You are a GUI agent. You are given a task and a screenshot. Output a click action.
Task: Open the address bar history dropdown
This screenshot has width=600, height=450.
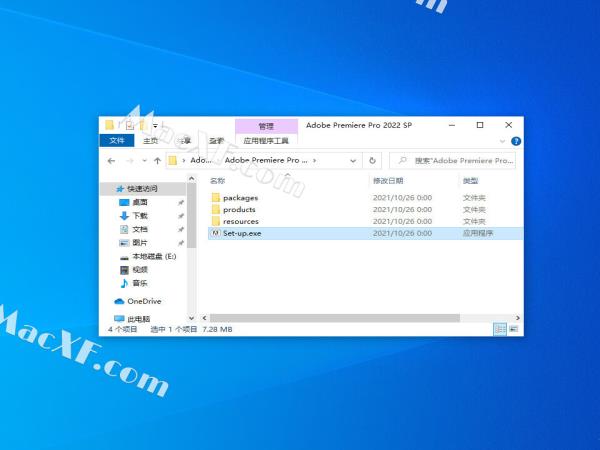pyautogui.click(x=353, y=161)
